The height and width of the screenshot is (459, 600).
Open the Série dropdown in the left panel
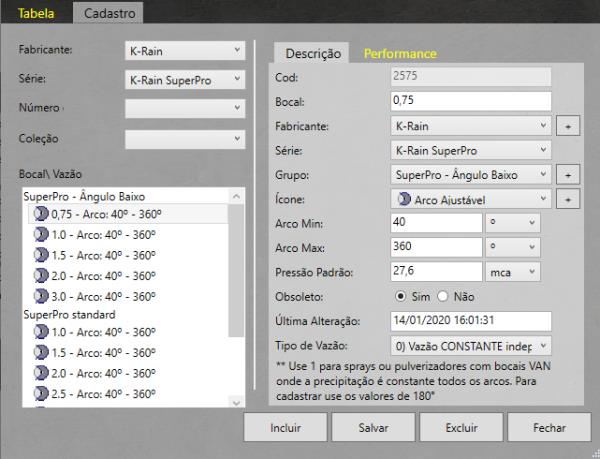point(184,78)
